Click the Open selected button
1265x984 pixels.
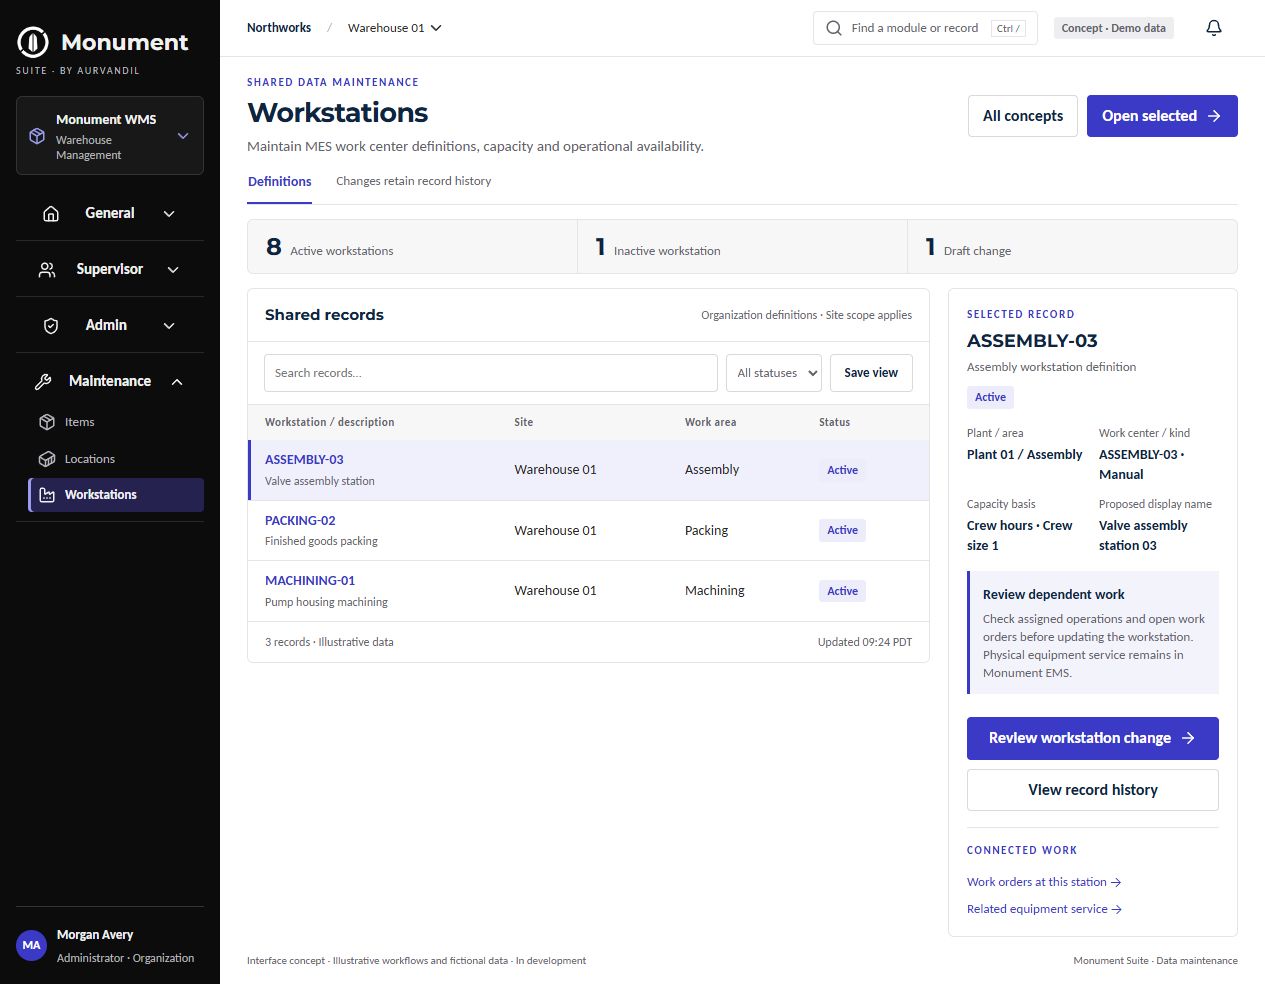click(x=1162, y=116)
